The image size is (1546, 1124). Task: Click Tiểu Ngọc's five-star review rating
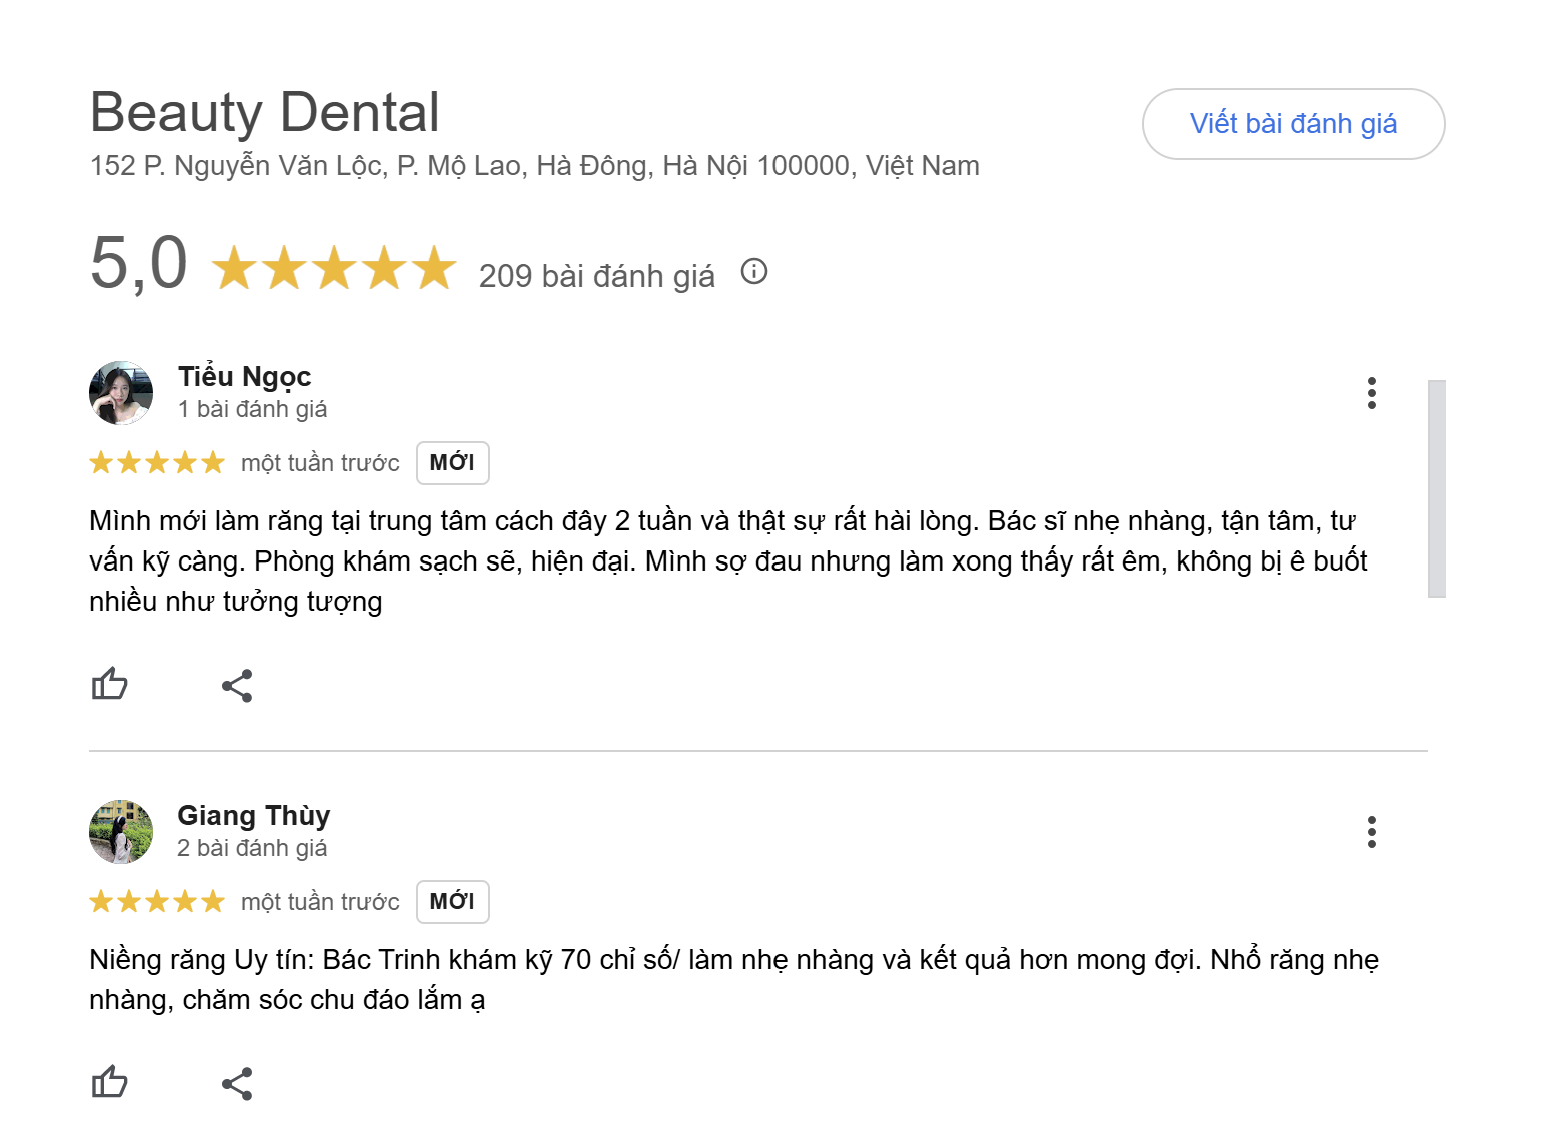point(157,463)
